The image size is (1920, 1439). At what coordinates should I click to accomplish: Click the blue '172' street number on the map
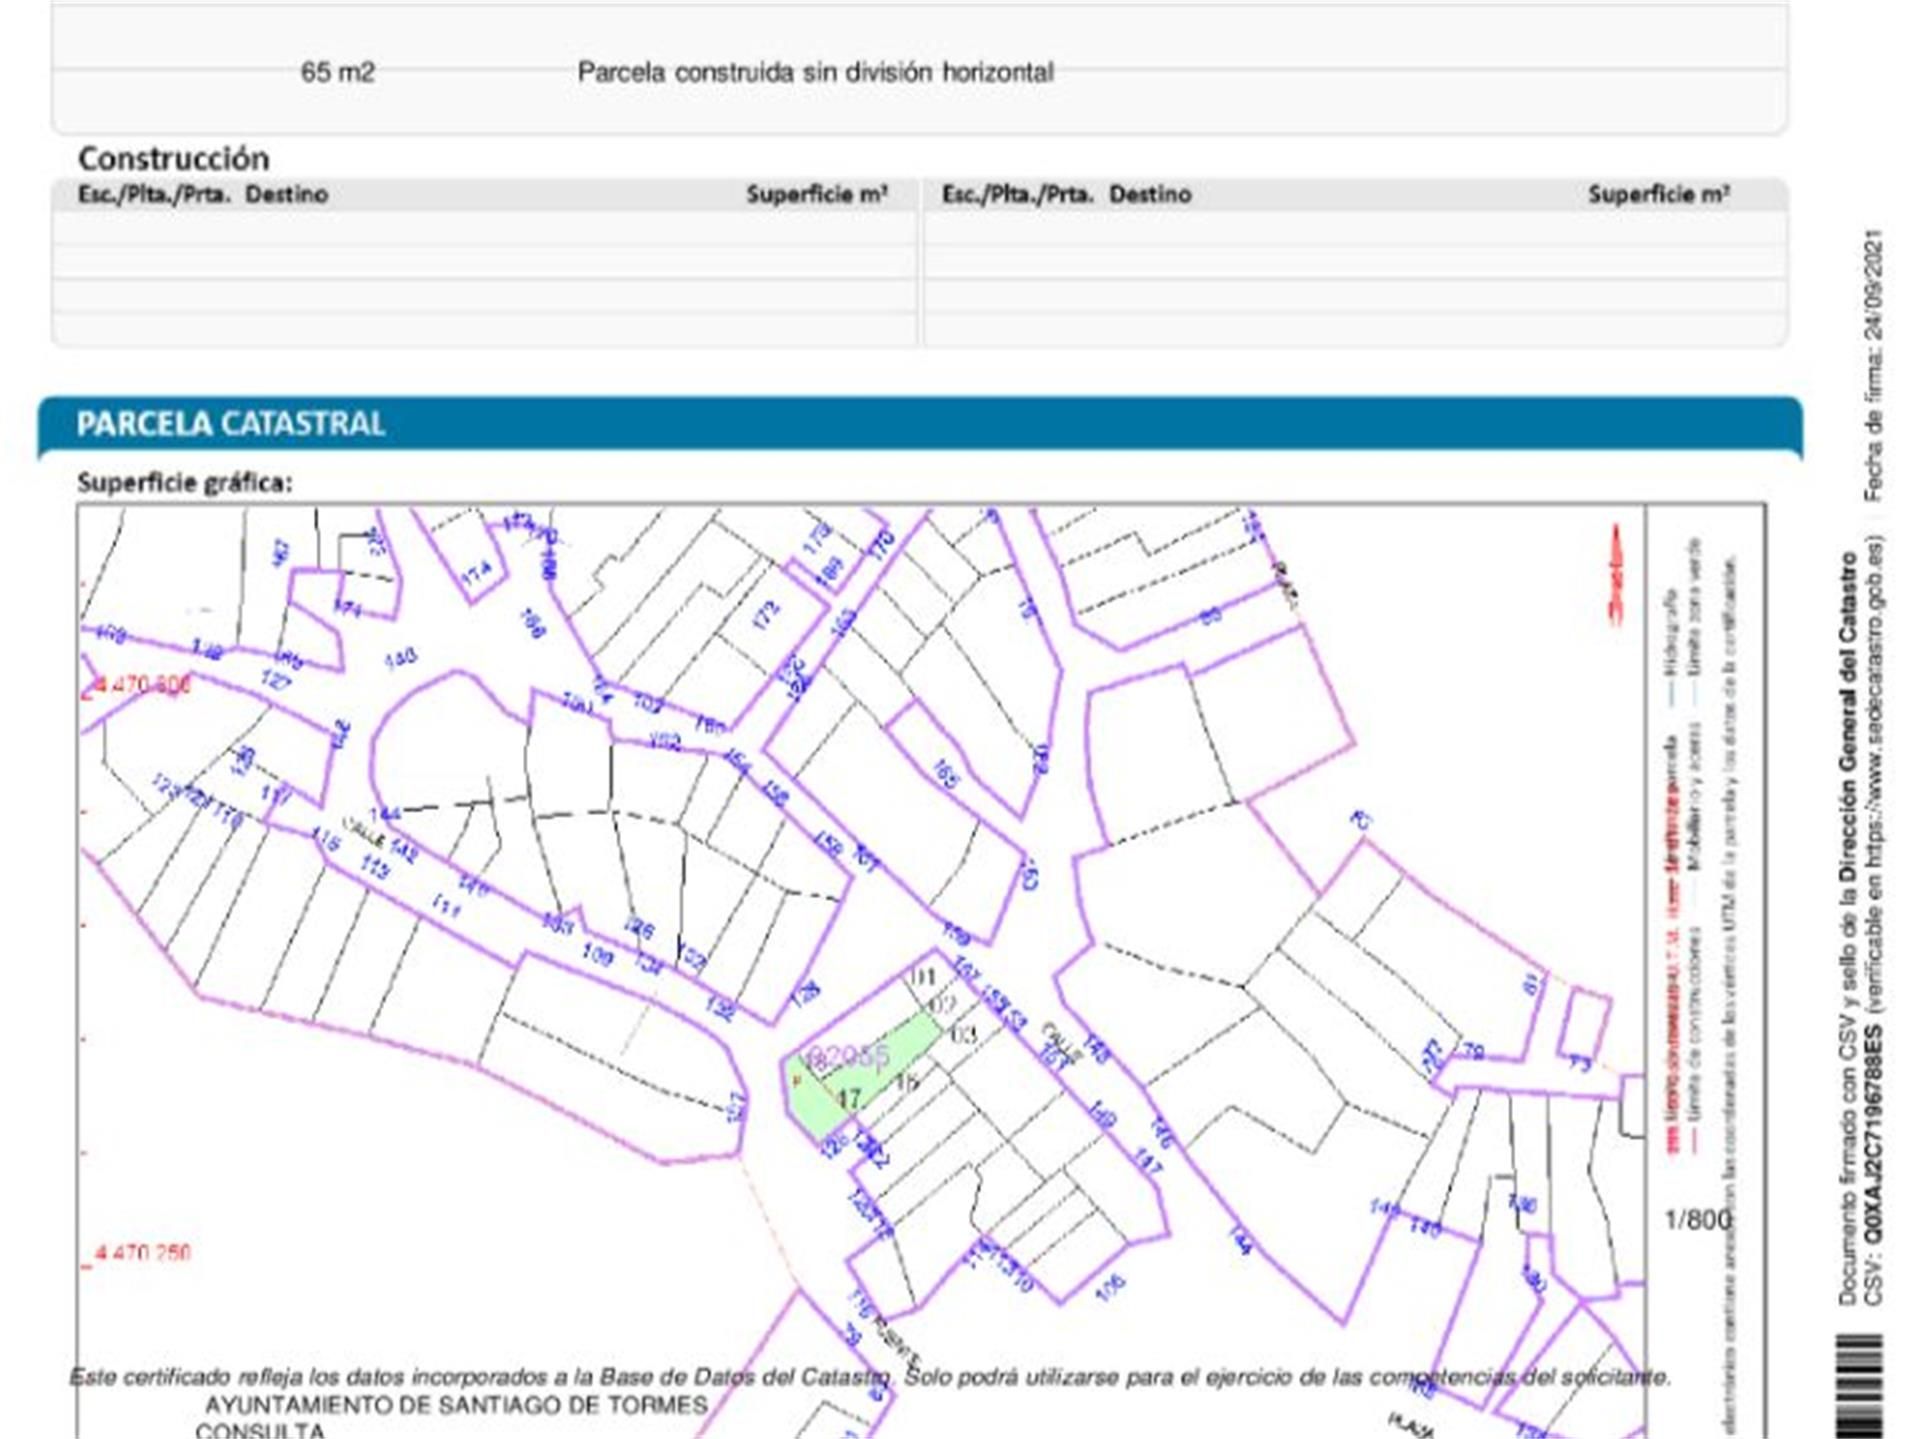[766, 615]
